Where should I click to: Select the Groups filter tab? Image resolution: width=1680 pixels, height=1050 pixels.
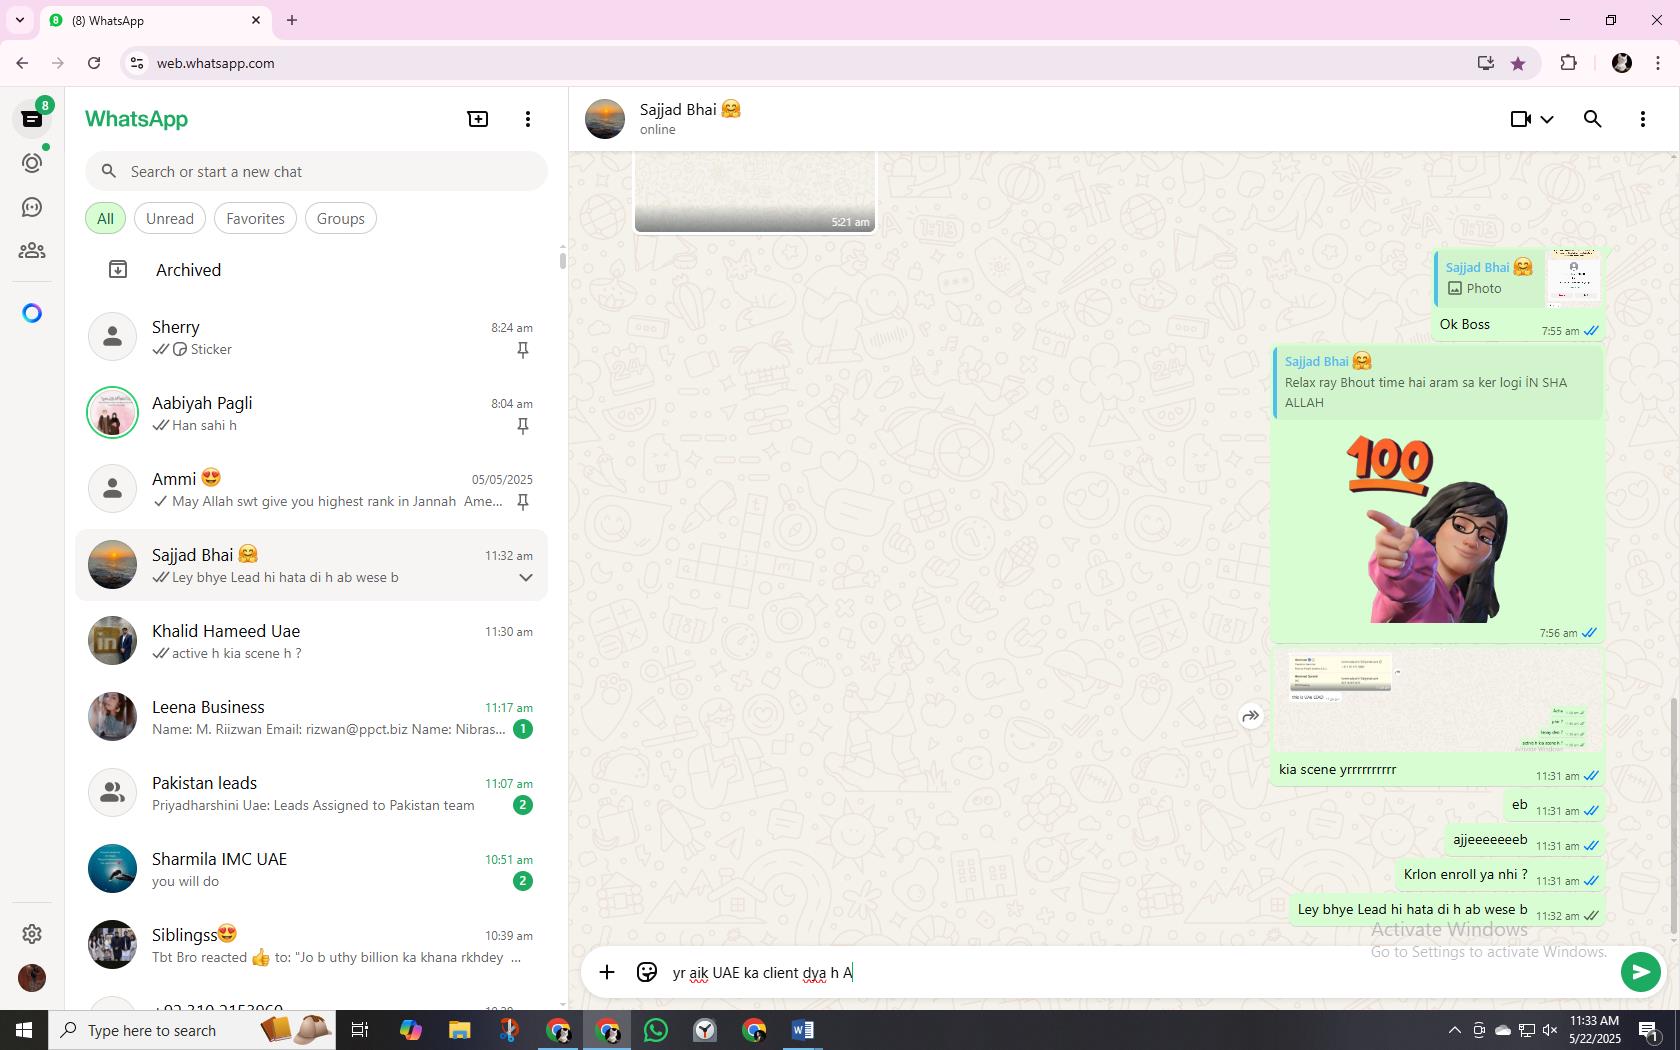pos(341,219)
